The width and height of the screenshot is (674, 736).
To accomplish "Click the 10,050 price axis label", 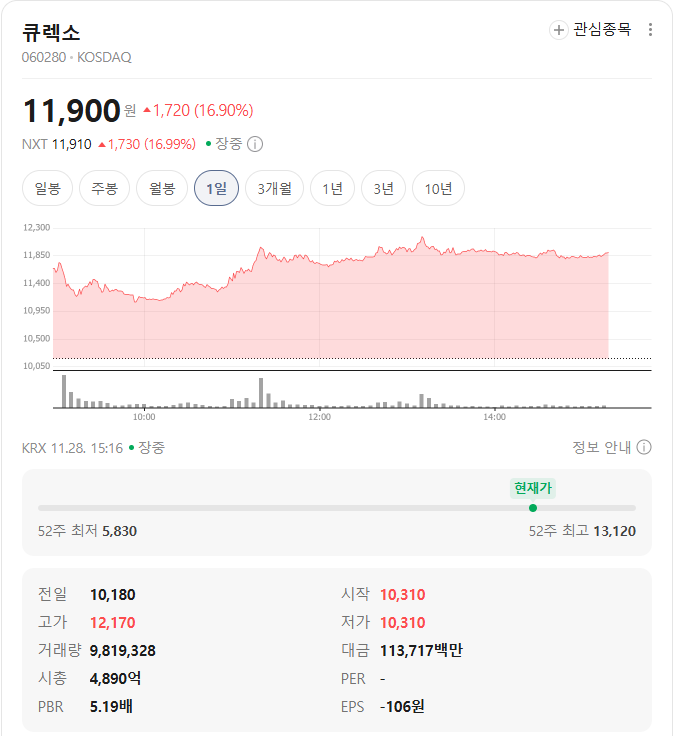I will [x=37, y=366].
